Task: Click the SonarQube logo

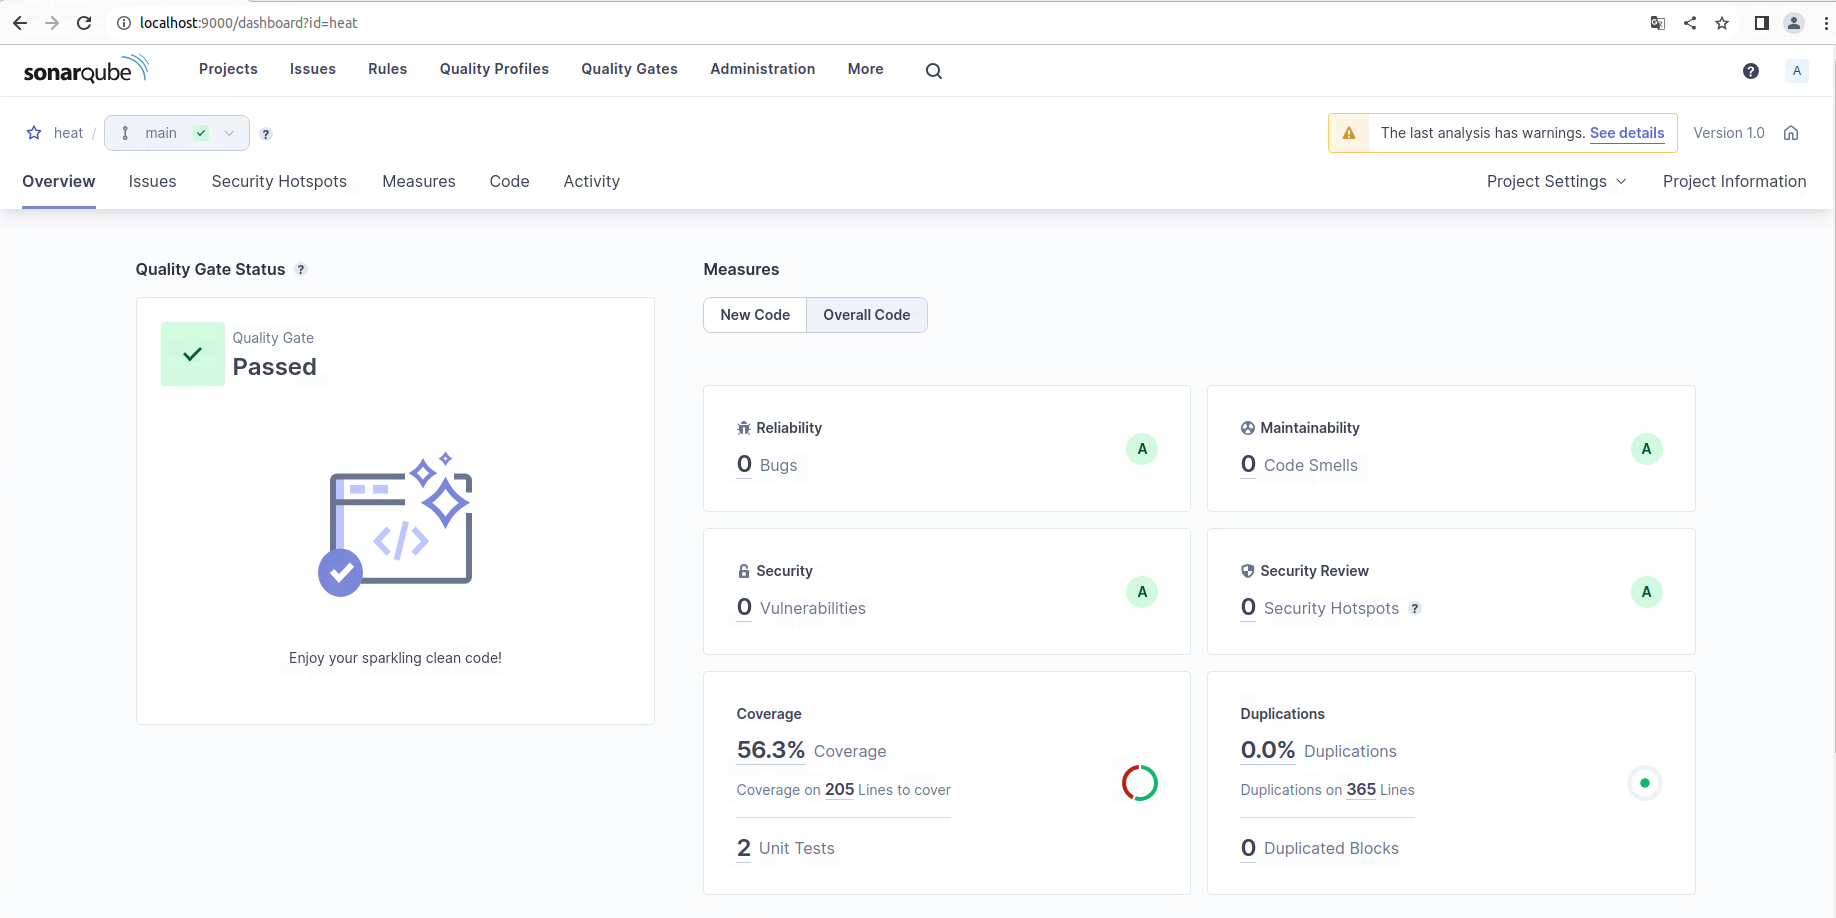Action: pos(86,70)
